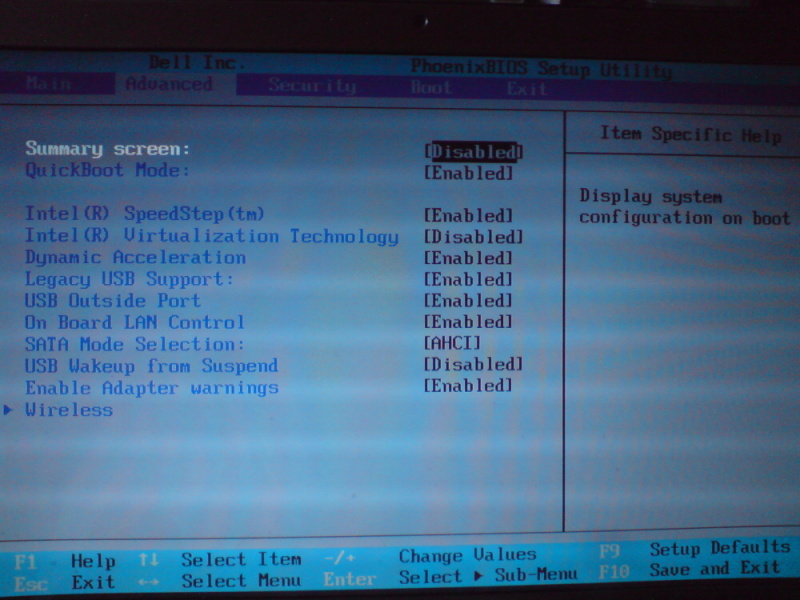Select the USB Outside Port label
The image size is (800, 600).
113,301
